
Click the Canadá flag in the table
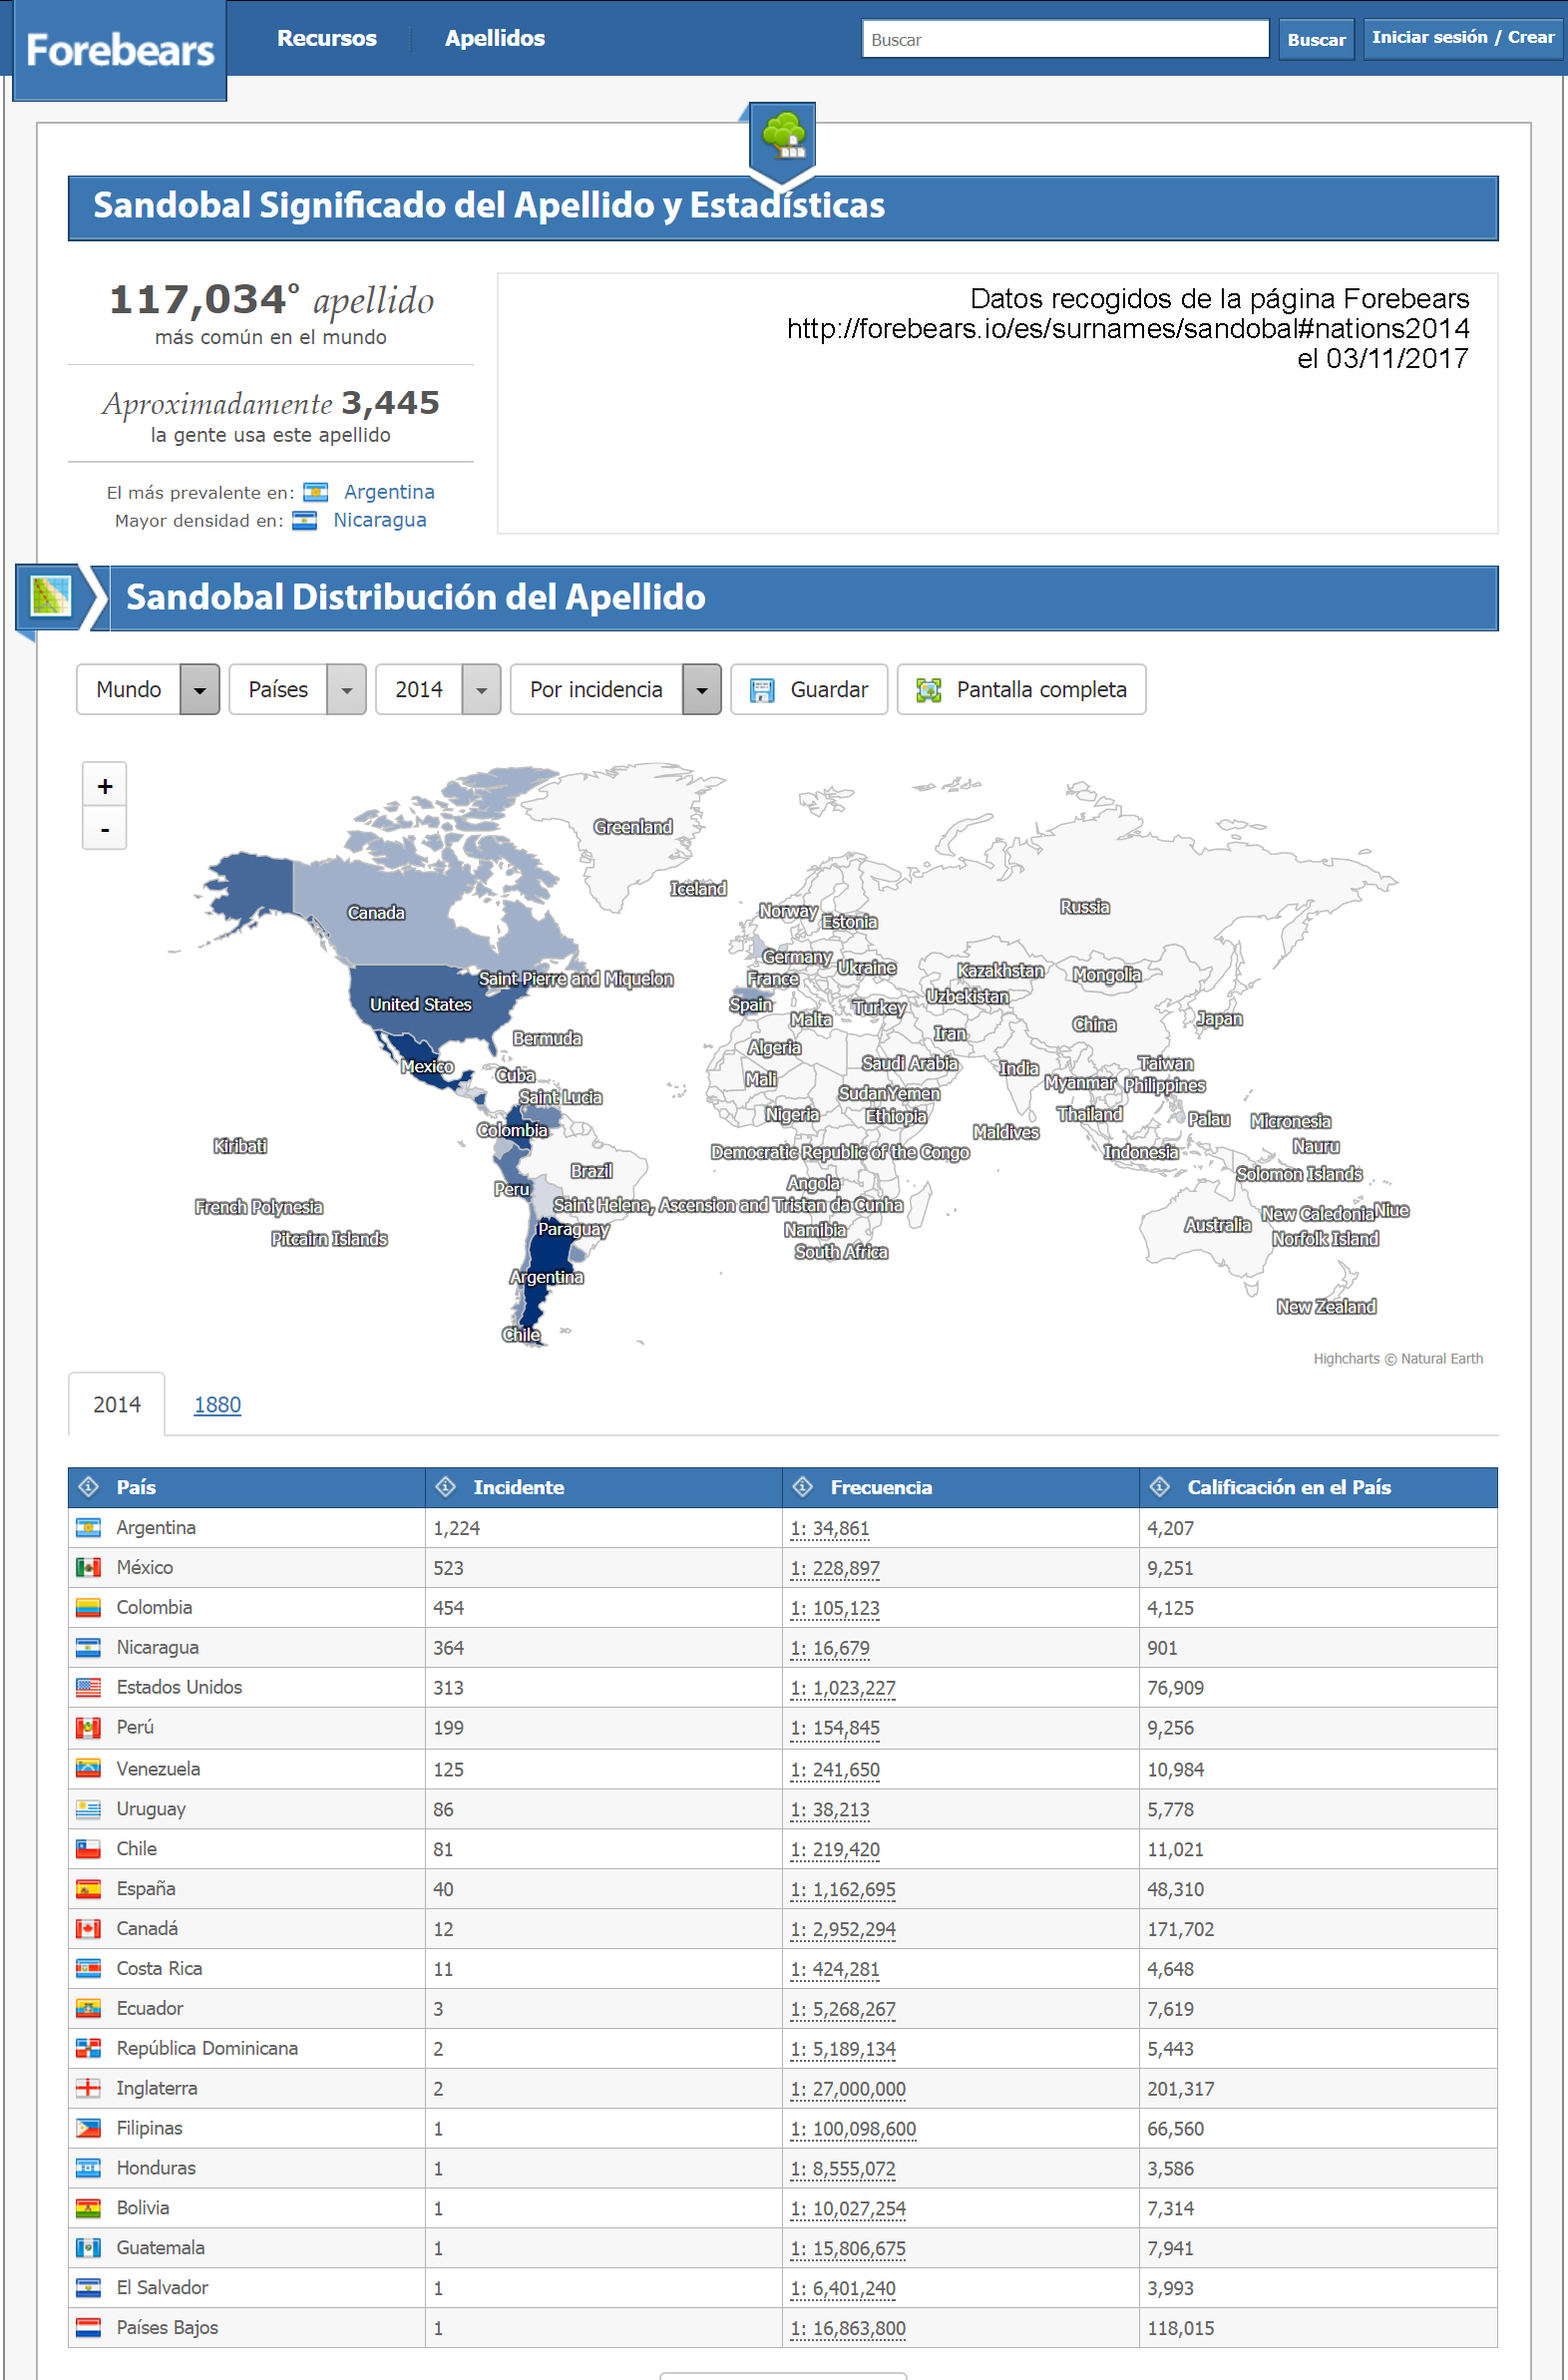pos(89,1929)
